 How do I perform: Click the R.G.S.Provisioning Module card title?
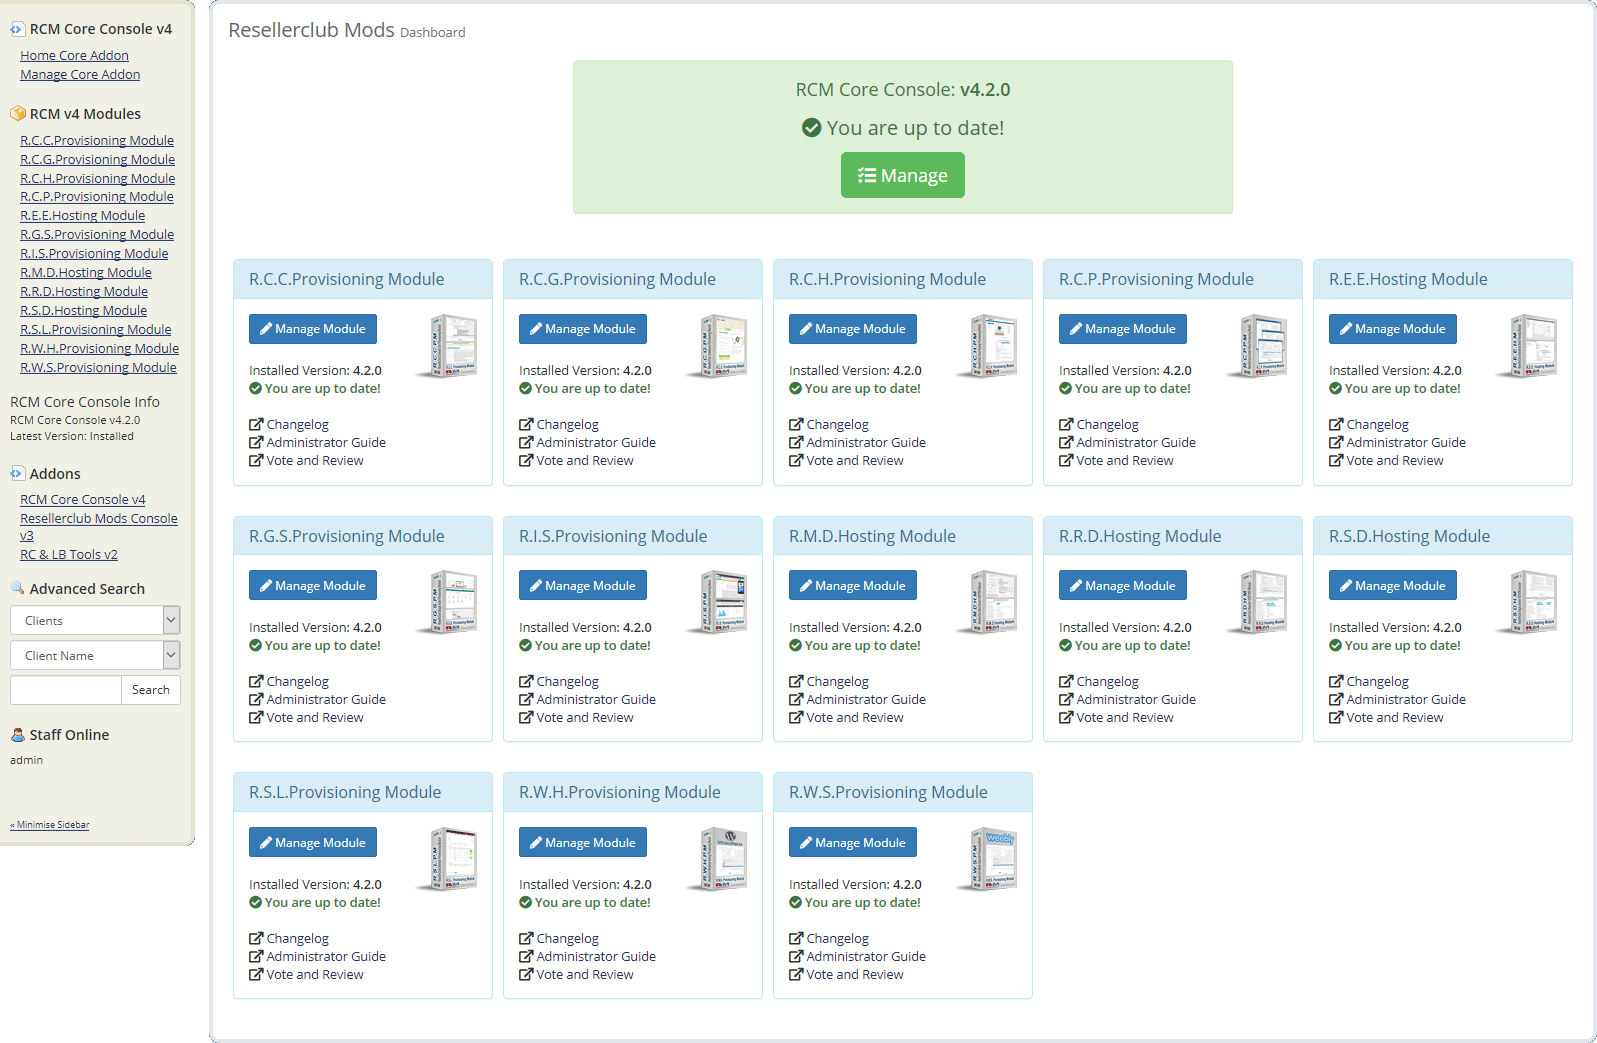[347, 536]
